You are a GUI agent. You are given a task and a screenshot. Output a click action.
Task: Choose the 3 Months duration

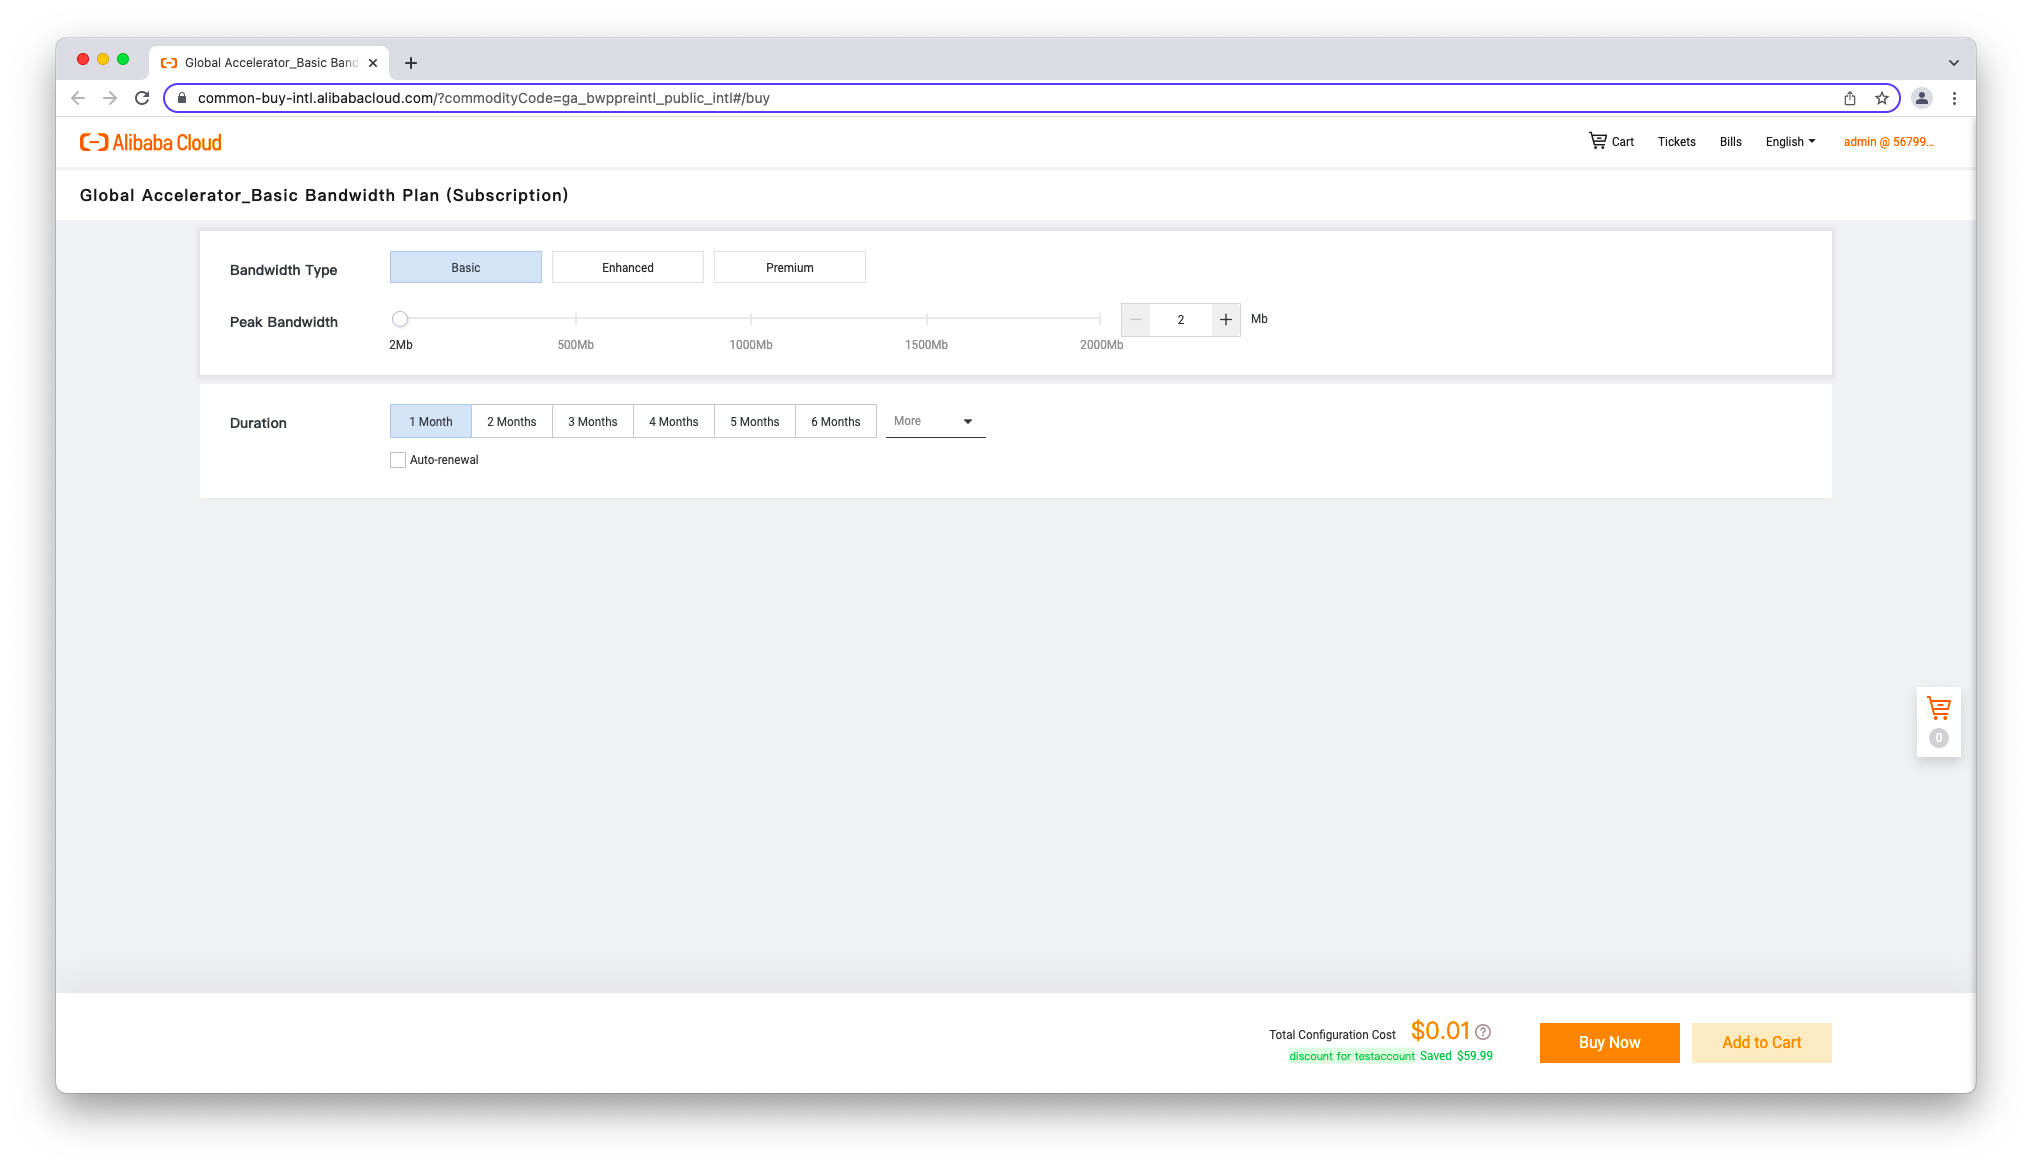click(x=593, y=422)
